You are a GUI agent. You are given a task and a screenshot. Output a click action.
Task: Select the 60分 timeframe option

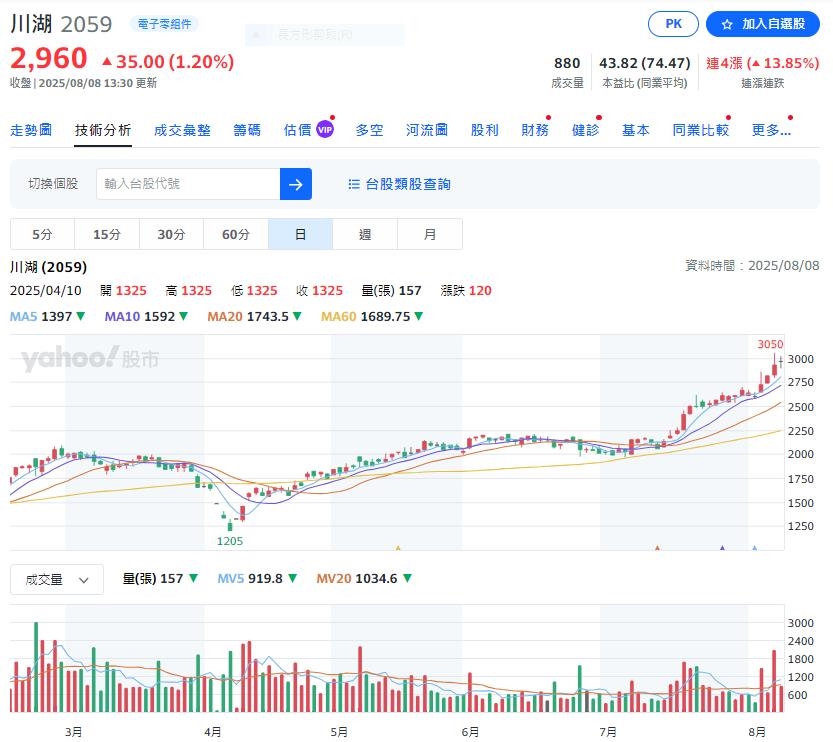(236, 233)
